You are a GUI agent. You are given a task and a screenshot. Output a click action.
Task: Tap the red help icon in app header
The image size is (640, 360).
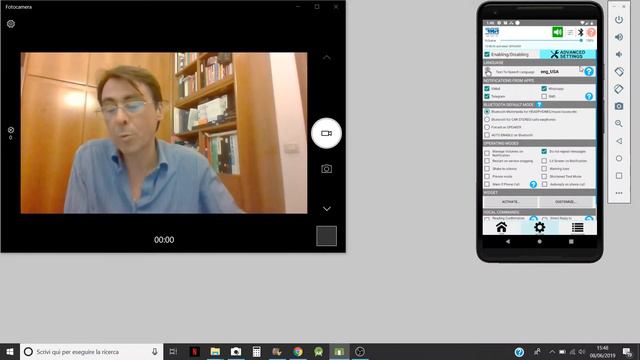coord(591,32)
